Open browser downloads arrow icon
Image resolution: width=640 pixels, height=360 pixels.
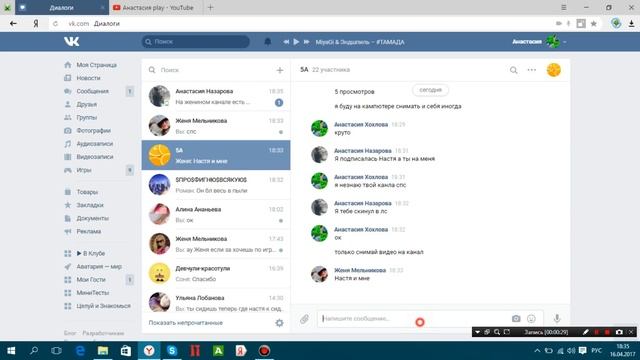coord(631,24)
